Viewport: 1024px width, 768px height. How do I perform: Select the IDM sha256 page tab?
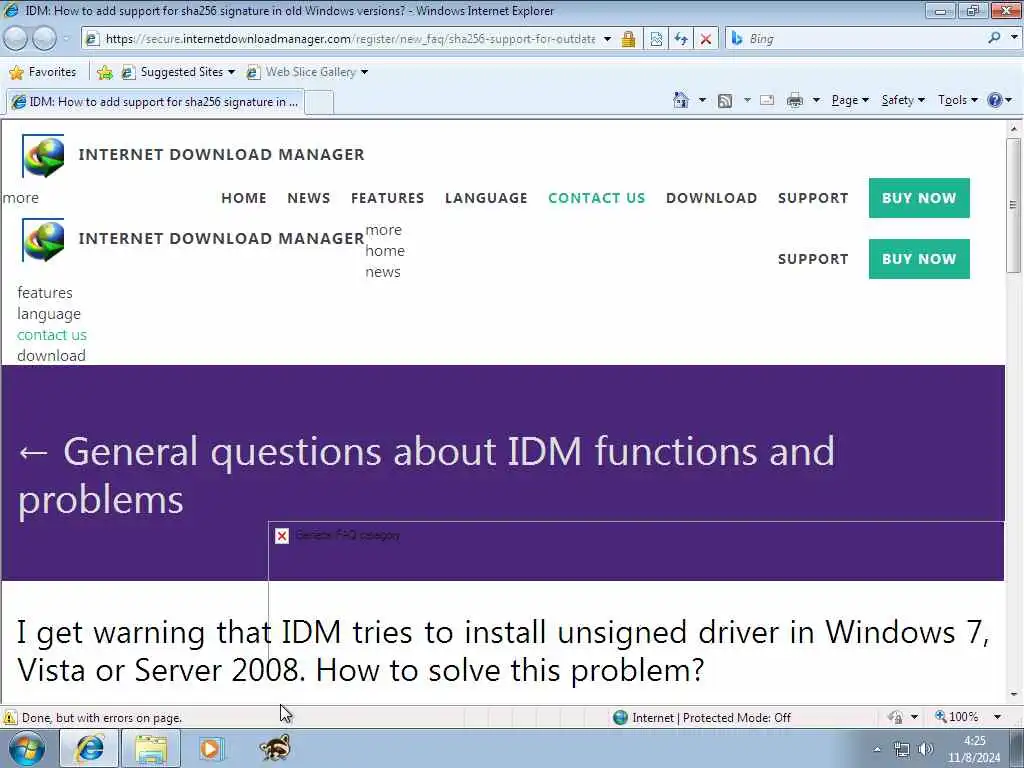coord(155,102)
